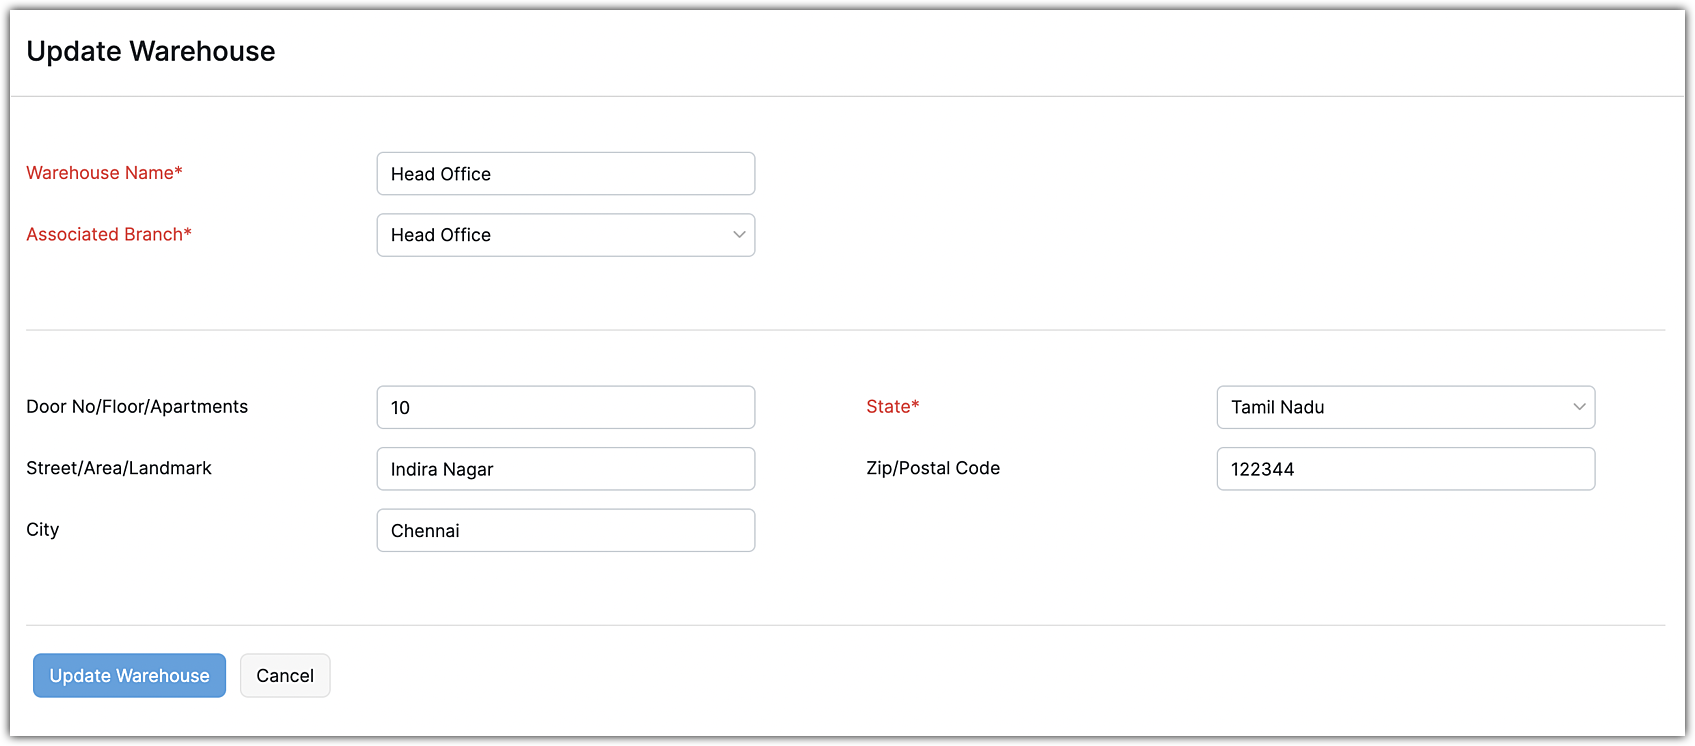This screenshot has height=746, width=1695.
Task: Click the Update Warehouse page heading
Action: click(151, 52)
